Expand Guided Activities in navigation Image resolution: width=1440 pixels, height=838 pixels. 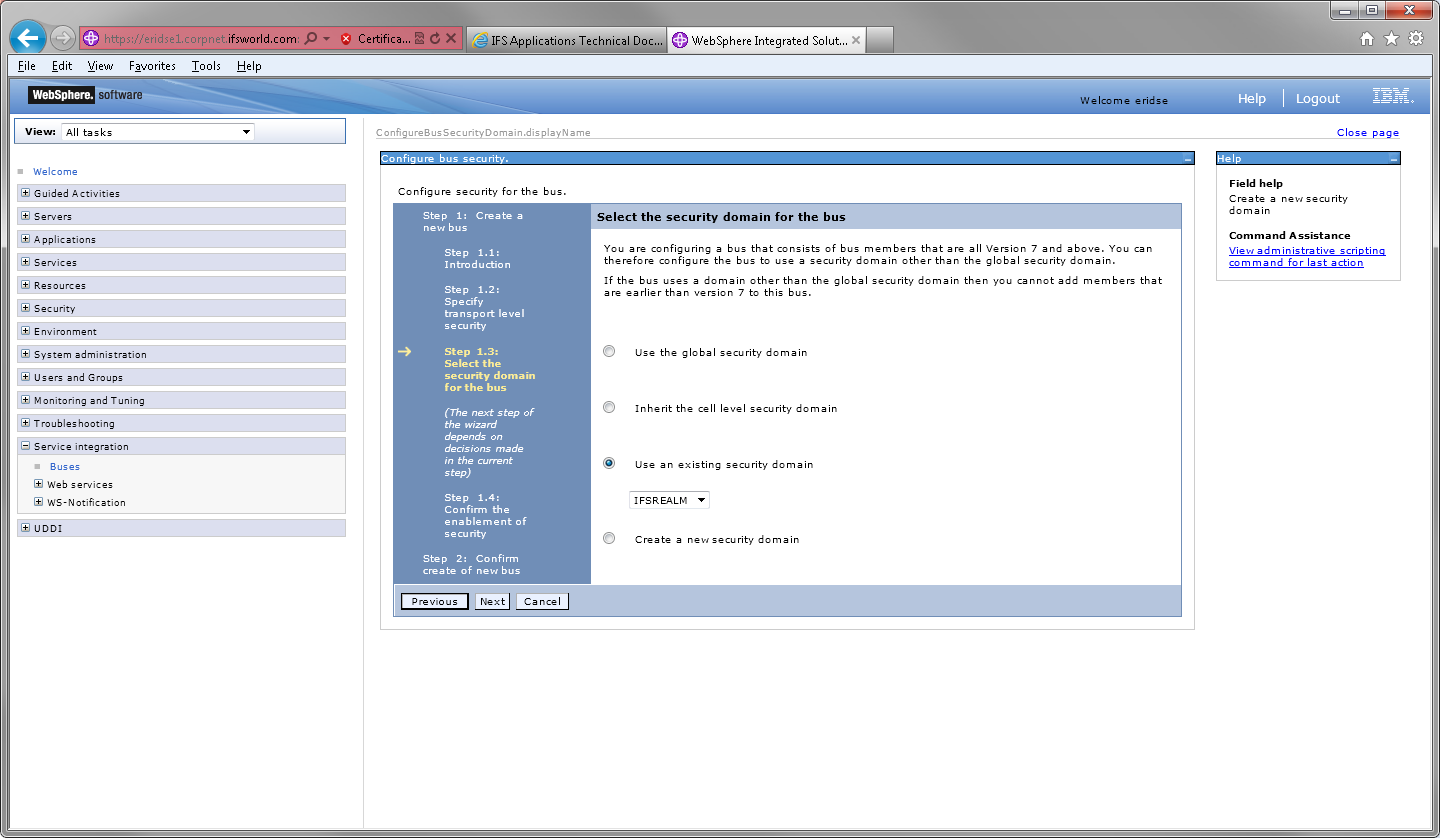pyautogui.click(x=26, y=193)
